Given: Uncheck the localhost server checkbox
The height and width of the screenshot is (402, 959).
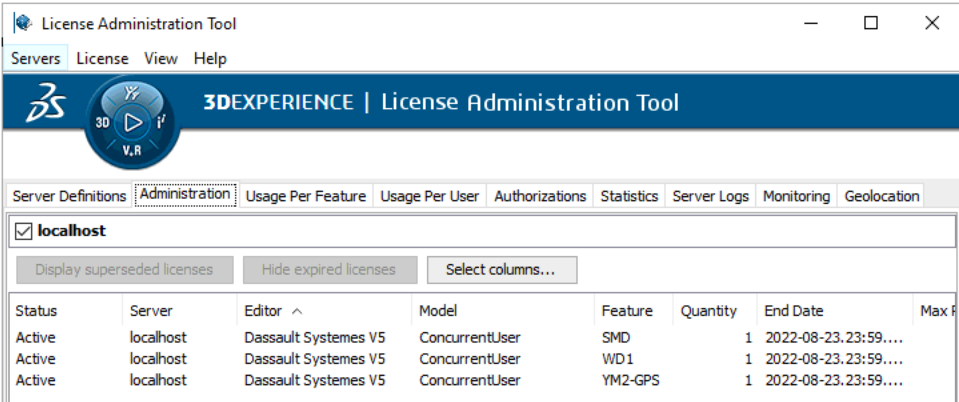Looking at the screenshot, I should tap(24, 231).
